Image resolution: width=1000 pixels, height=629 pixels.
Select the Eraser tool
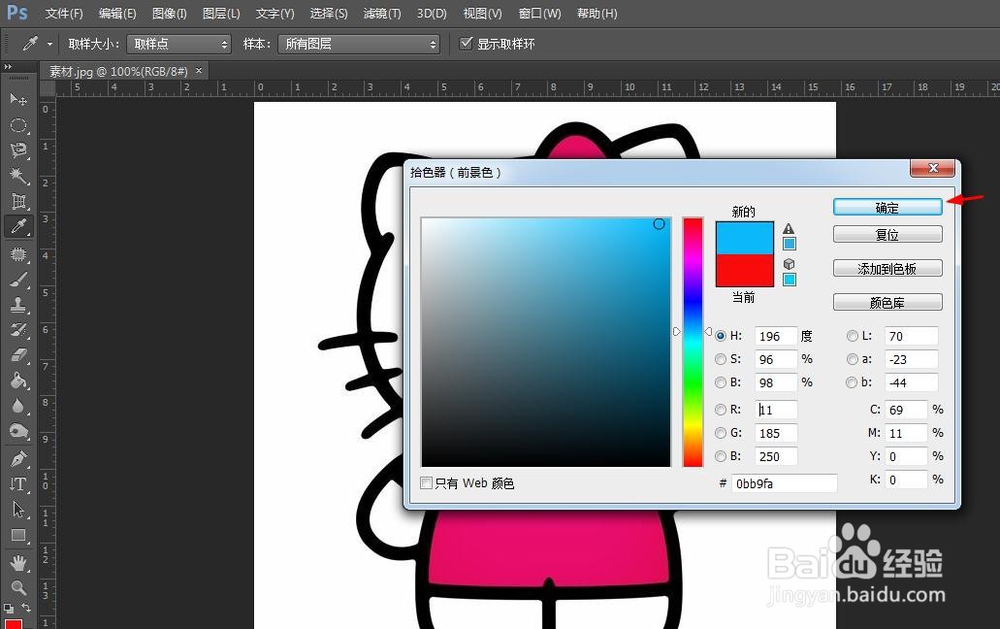pyautogui.click(x=18, y=355)
